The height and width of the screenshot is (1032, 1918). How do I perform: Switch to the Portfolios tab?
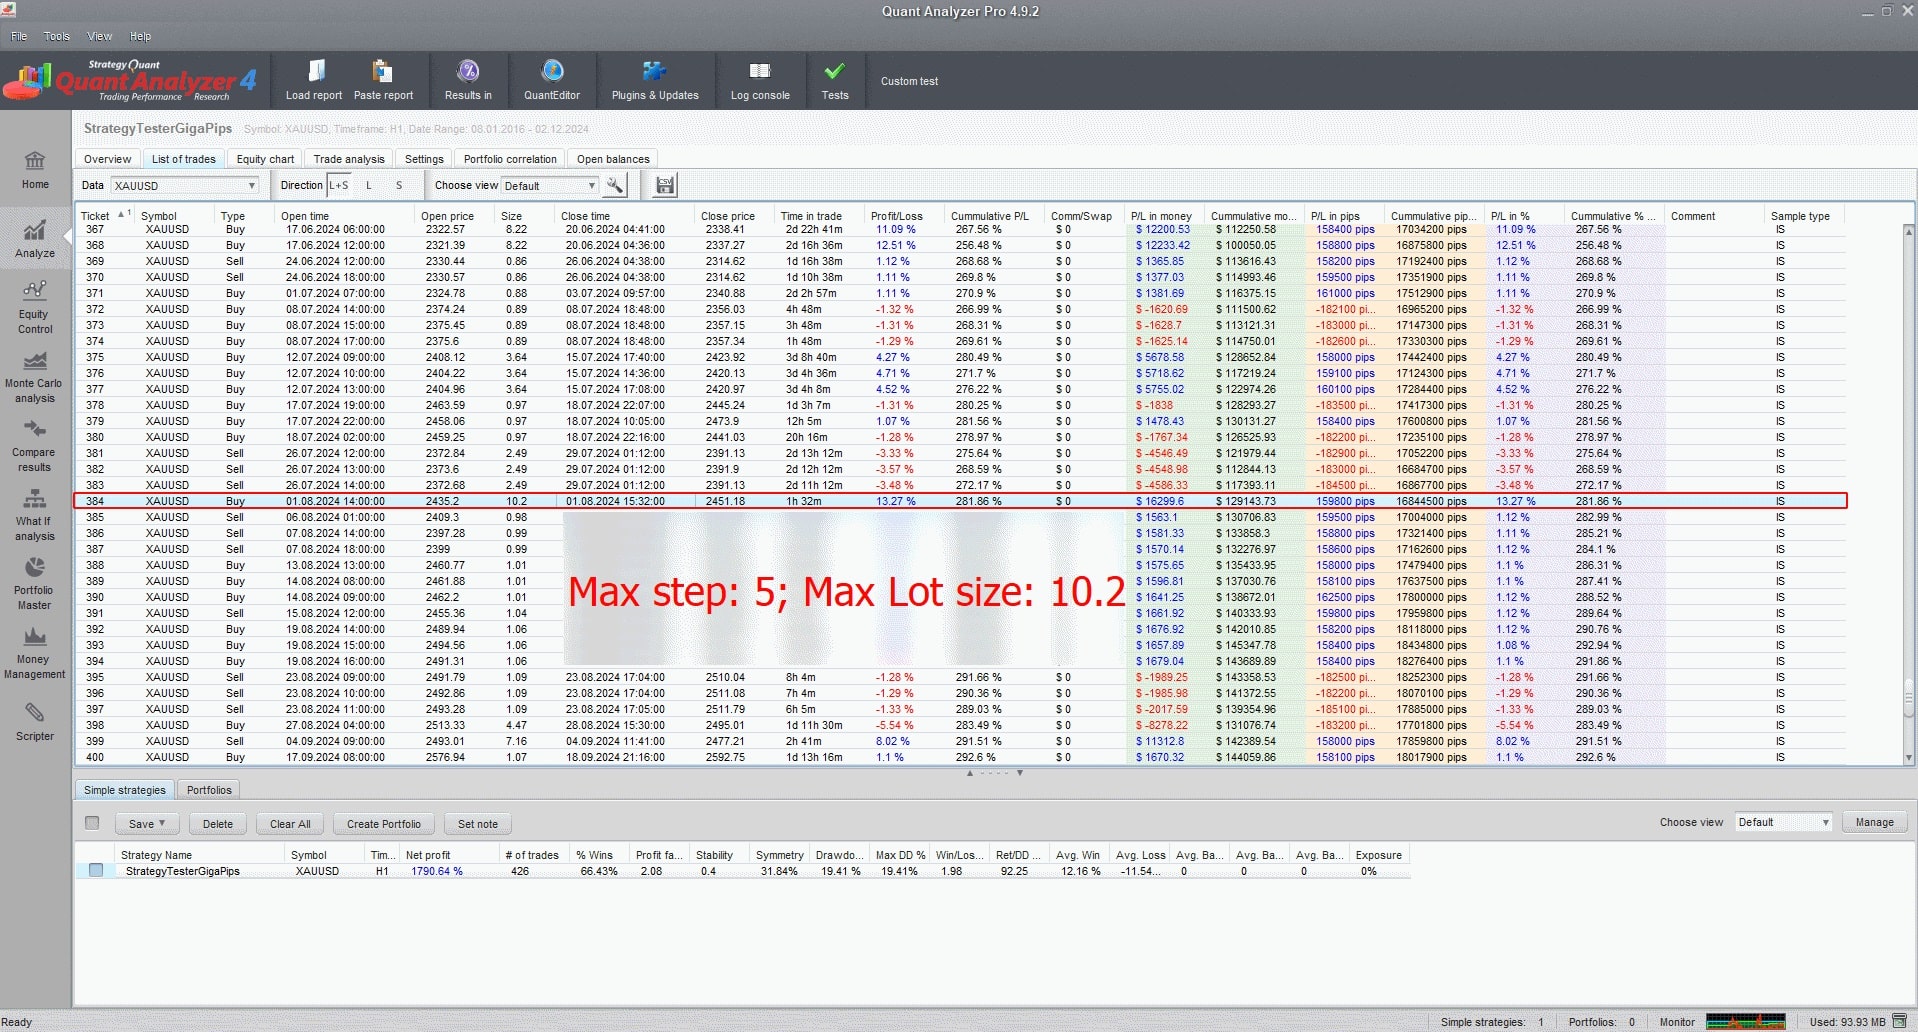coord(209,790)
